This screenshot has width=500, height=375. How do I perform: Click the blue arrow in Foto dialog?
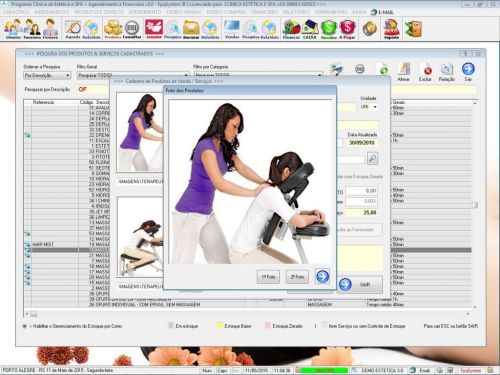pos(322,276)
